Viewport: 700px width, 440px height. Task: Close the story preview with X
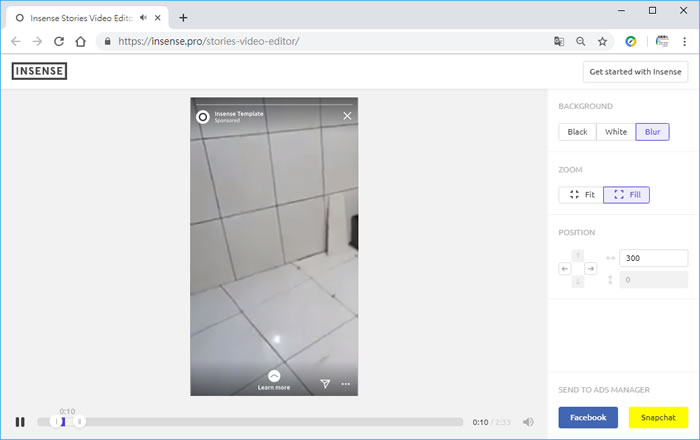pos(347,116)
